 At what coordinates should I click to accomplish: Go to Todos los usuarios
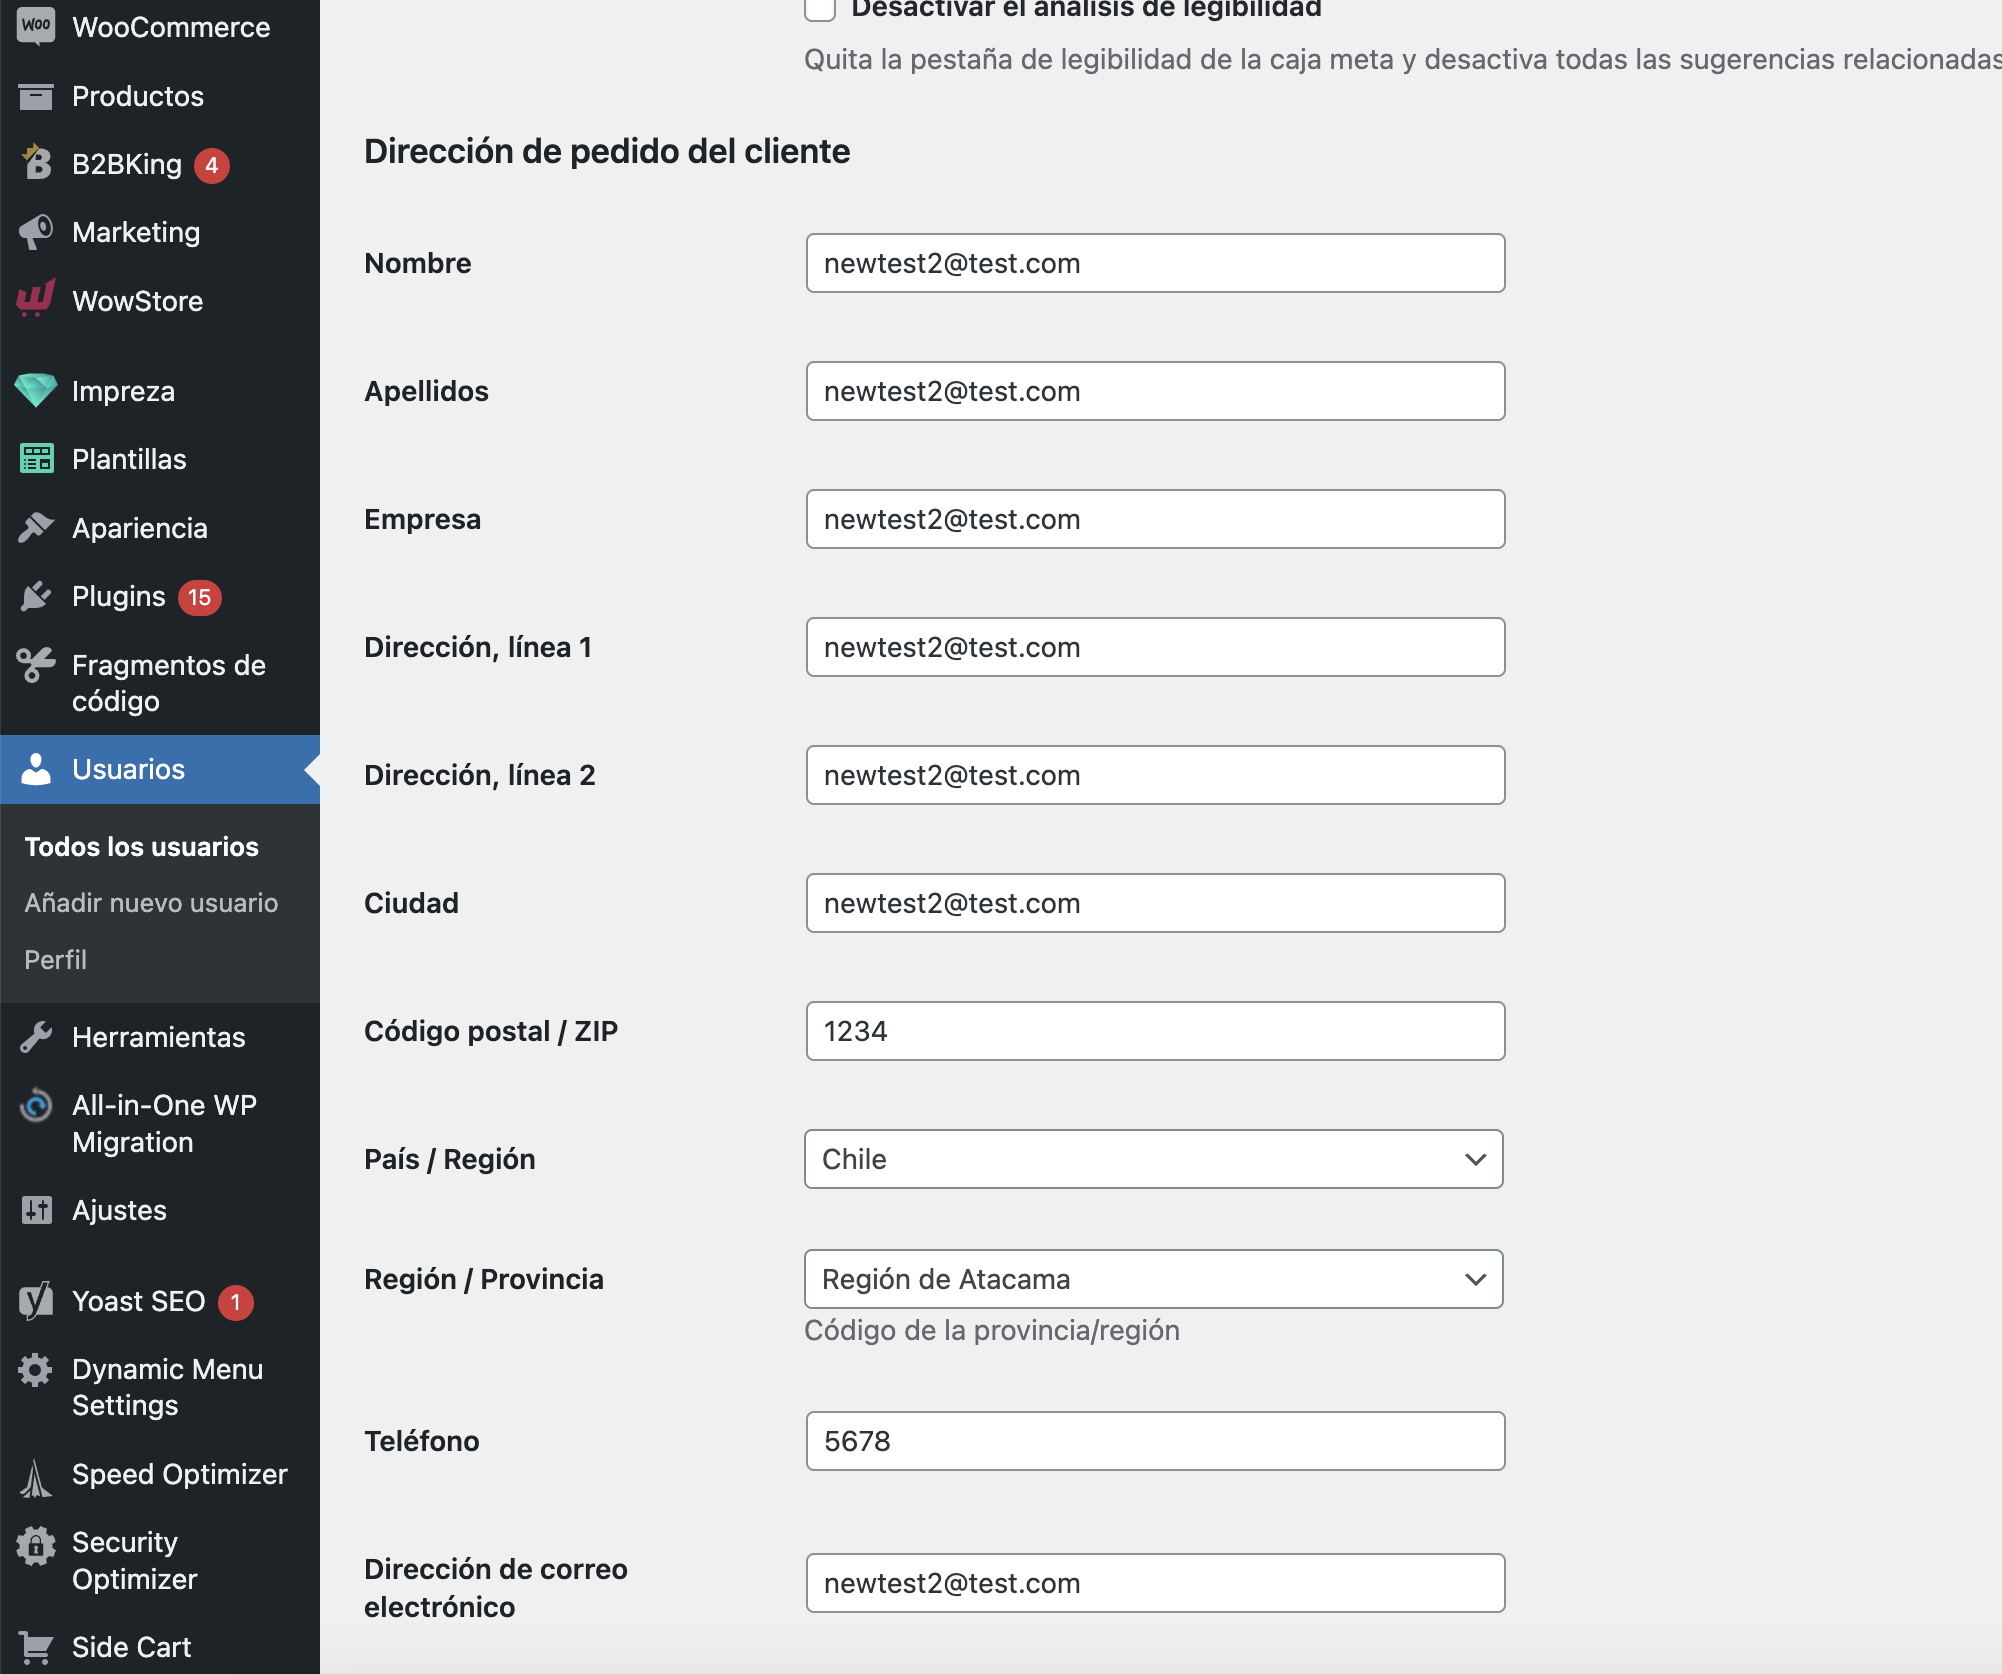pos(142,847)
